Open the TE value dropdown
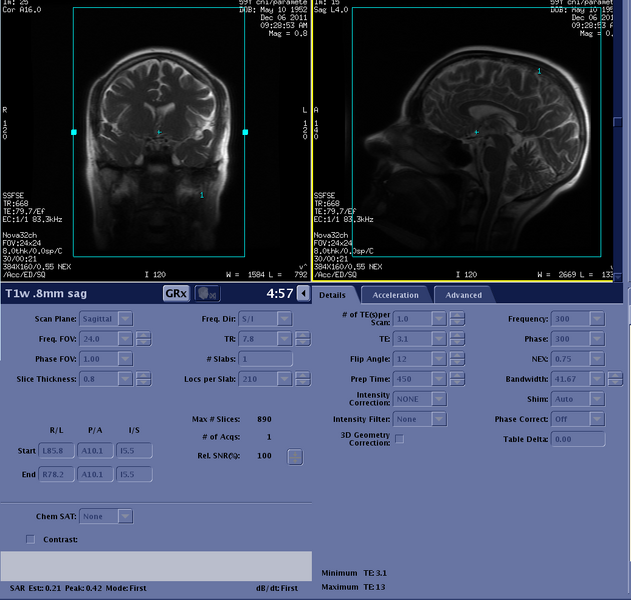 click(439, 339)
